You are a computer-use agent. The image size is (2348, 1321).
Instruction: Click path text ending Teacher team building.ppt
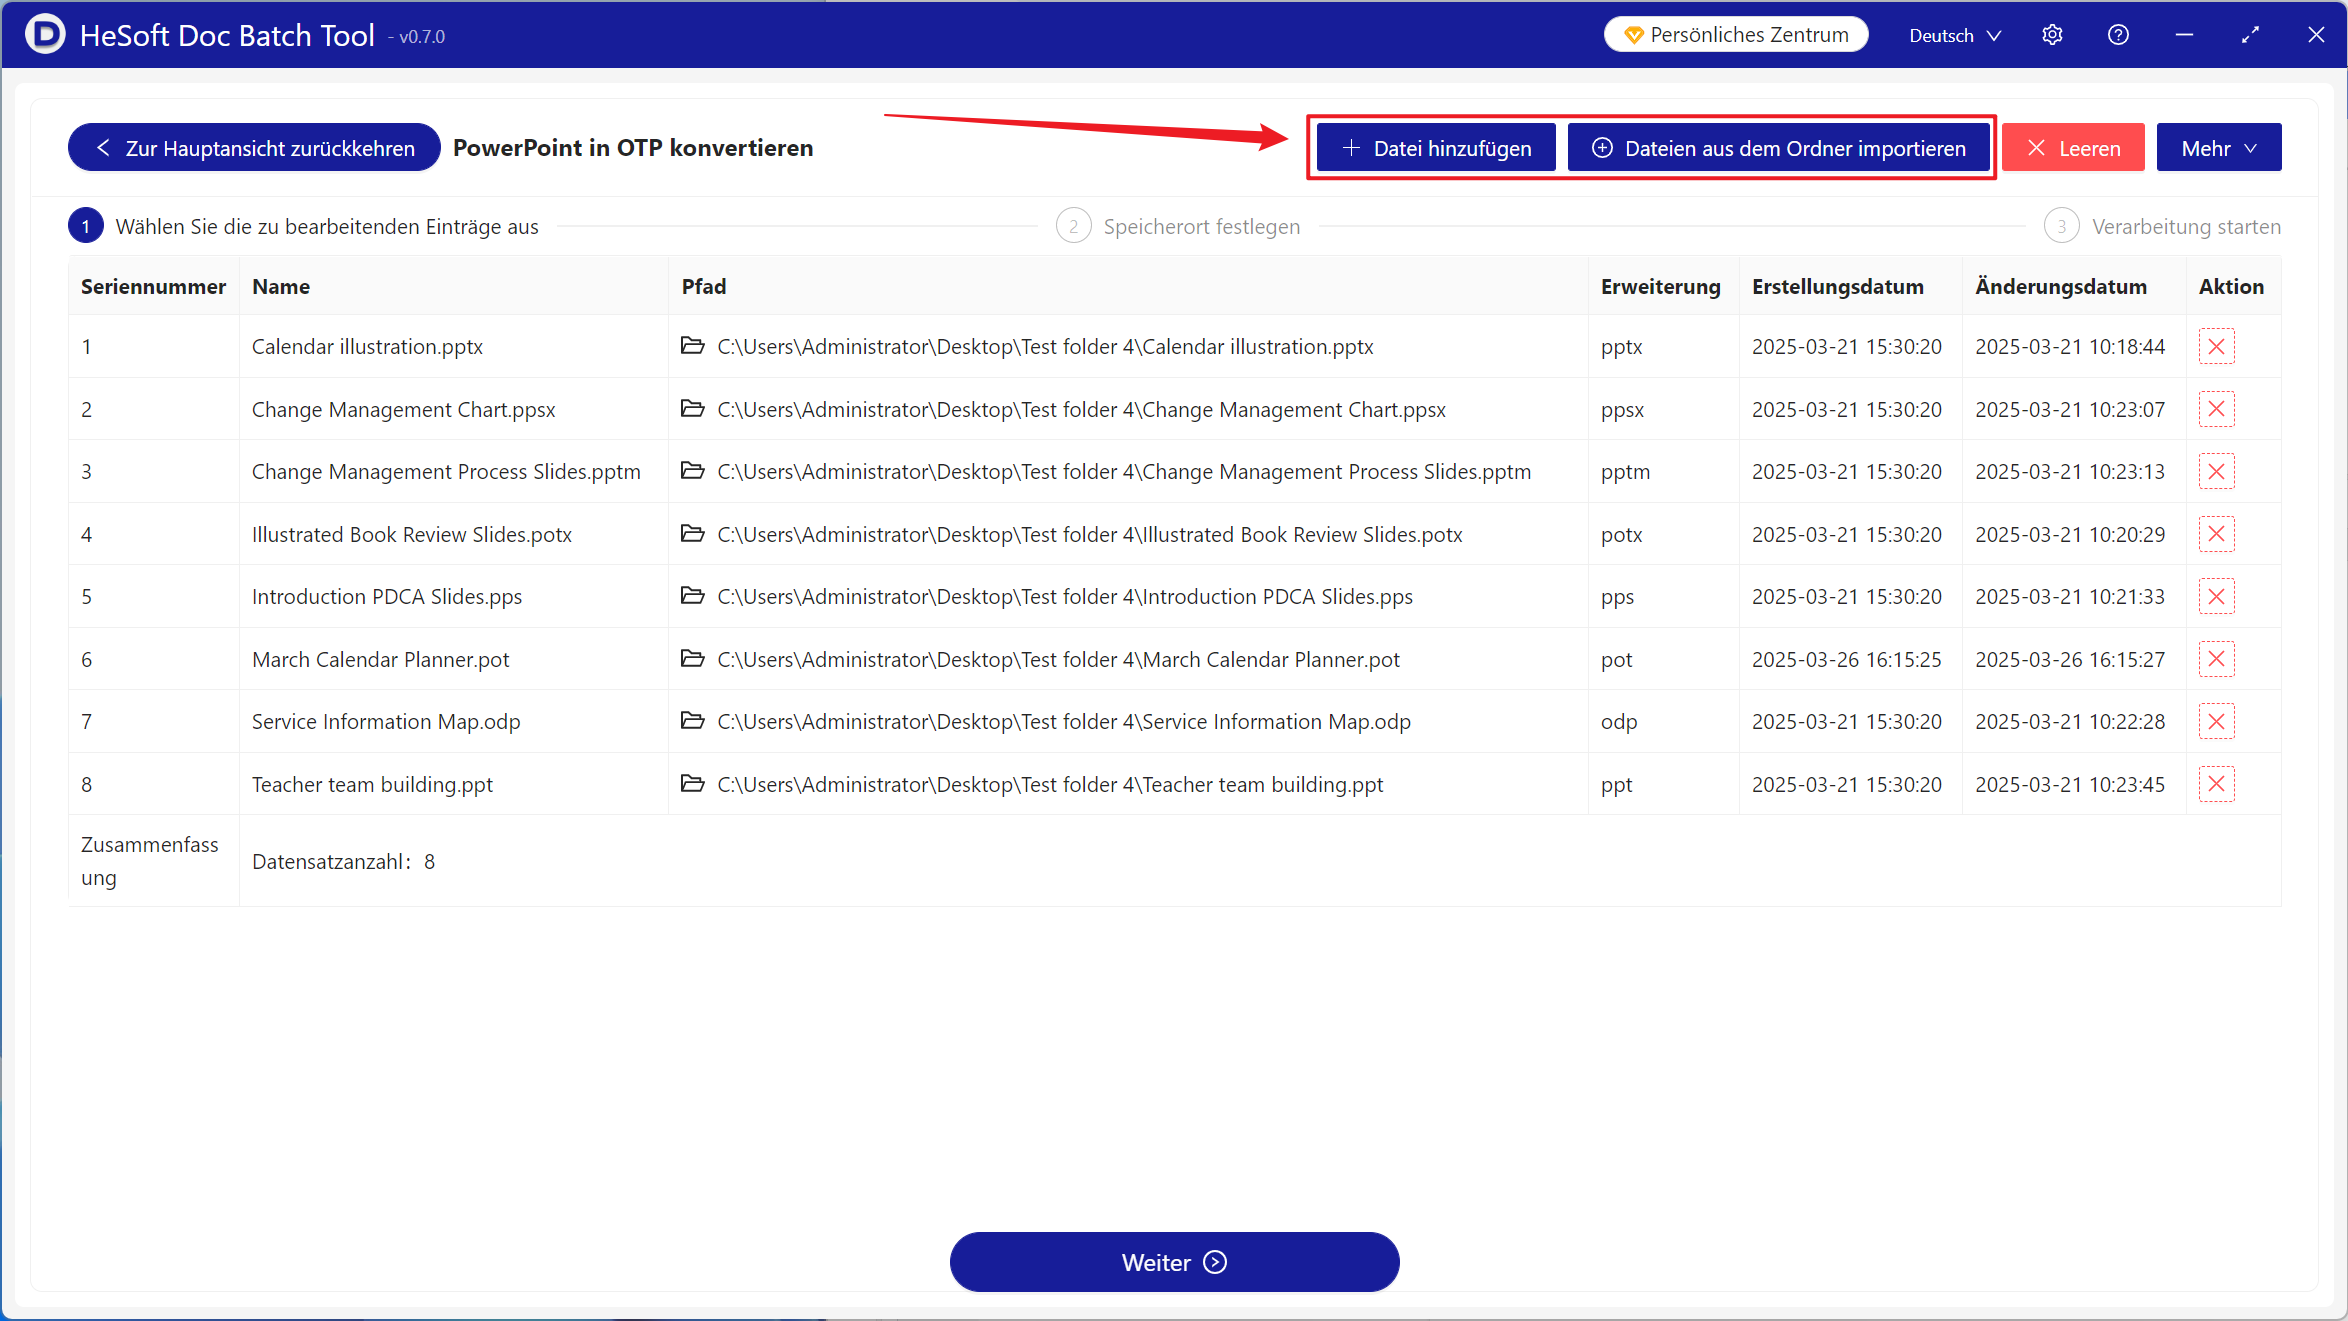pyautogui.click(x=1050, y=785)
